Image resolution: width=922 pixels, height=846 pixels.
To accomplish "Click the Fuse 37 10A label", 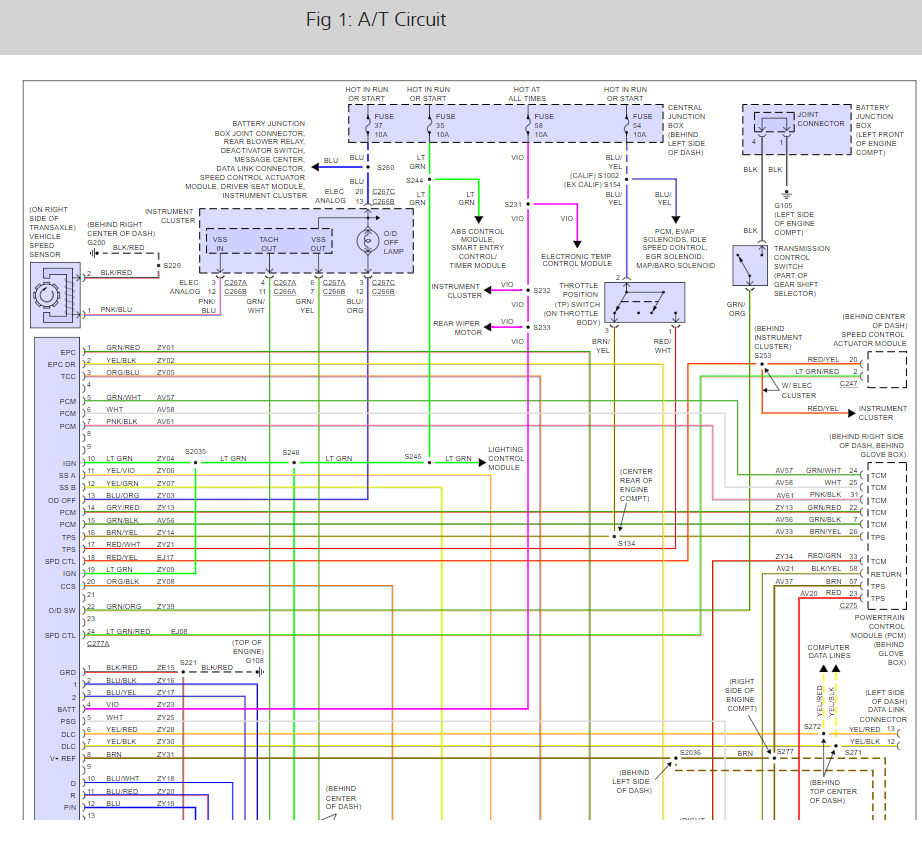I will (x=383, y=125).
